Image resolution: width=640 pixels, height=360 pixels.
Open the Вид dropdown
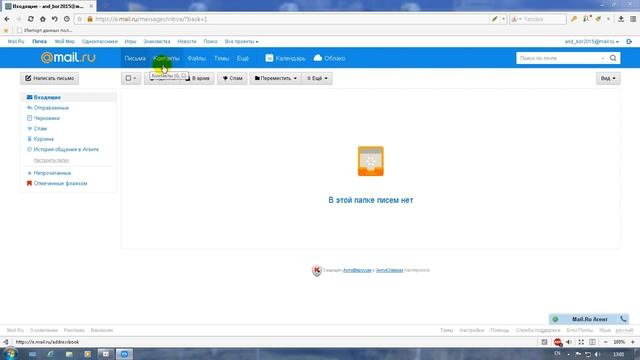click(x=608, y=78)
